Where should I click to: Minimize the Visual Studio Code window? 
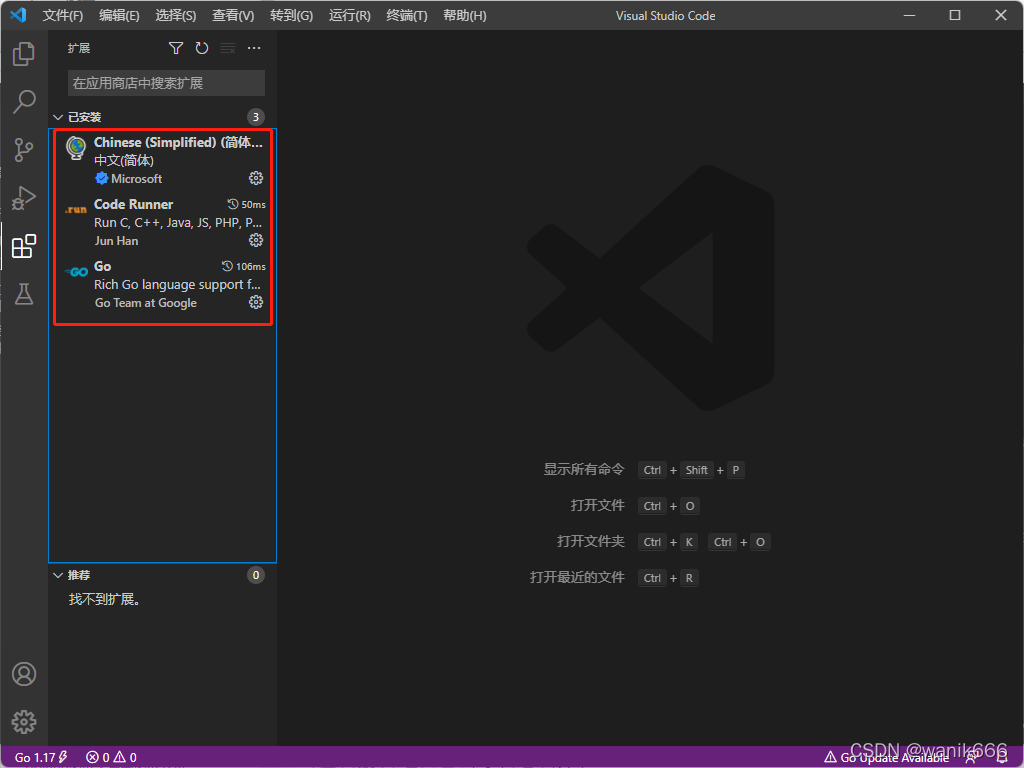[x=909, y=15]
